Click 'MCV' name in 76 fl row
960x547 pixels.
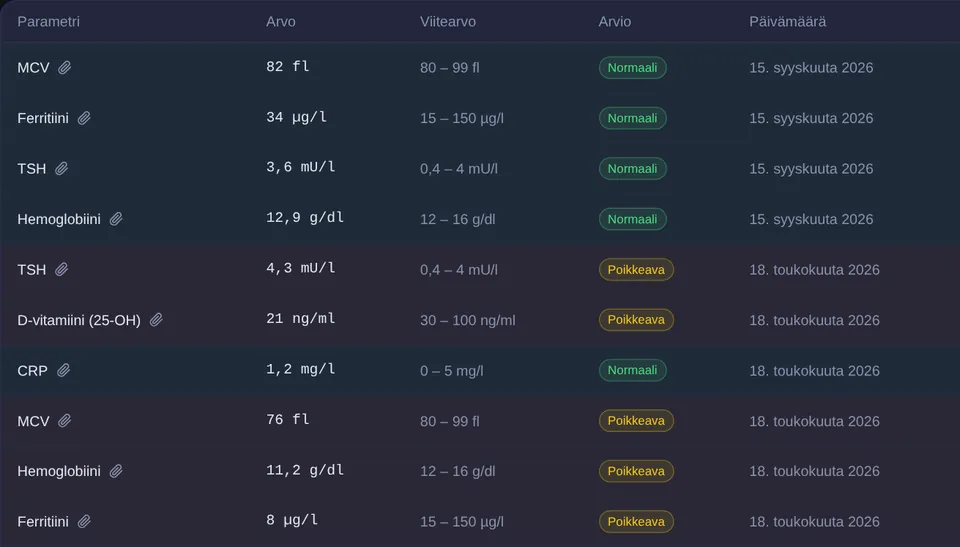tap(33, 421)
